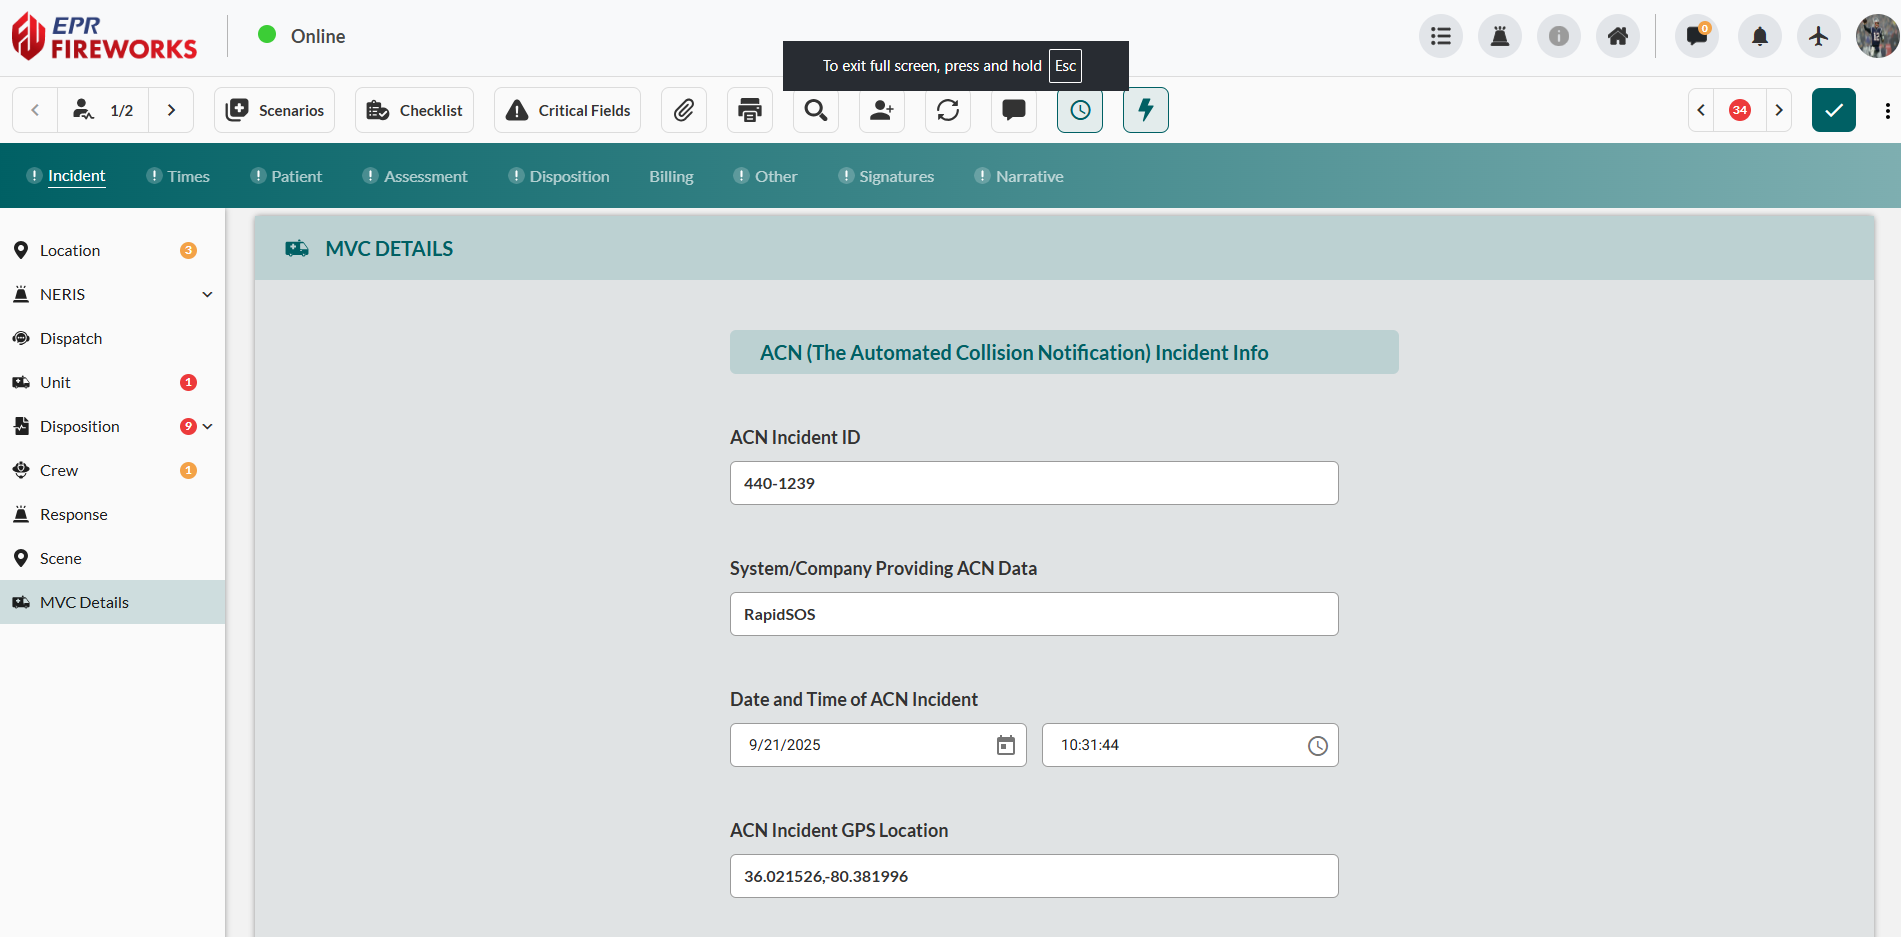This screenshot has height=937, width=1901.
Task: Click the print icon in the toolbar
Action: pyautogui.click(x=749, y=110)
